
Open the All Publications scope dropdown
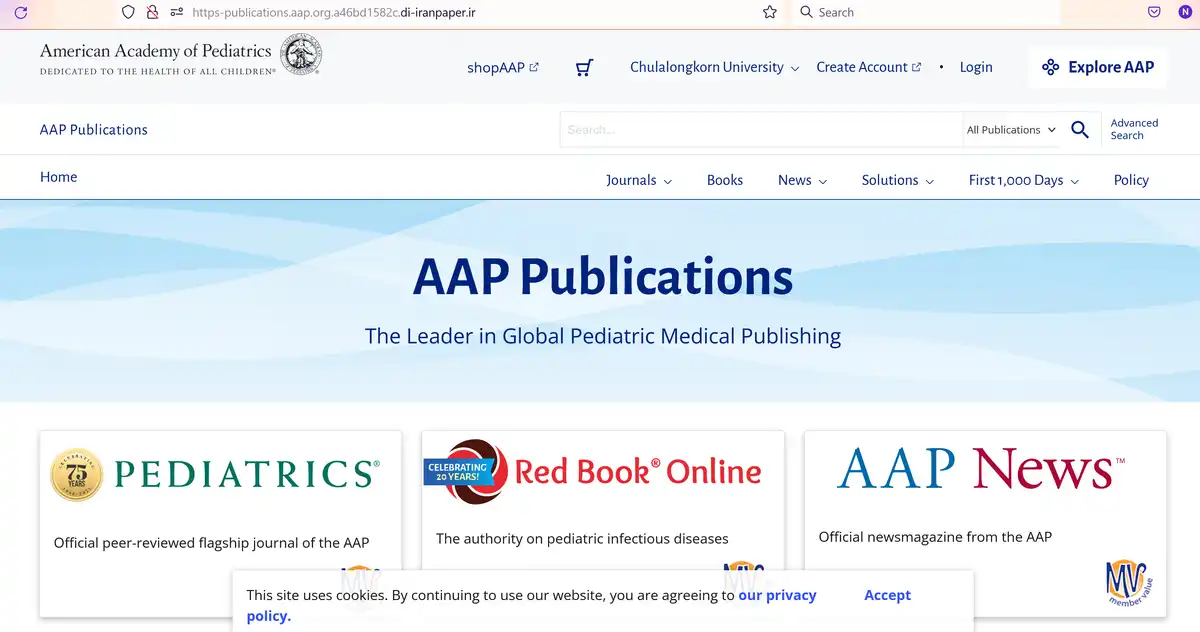(x=1012, y=130)
